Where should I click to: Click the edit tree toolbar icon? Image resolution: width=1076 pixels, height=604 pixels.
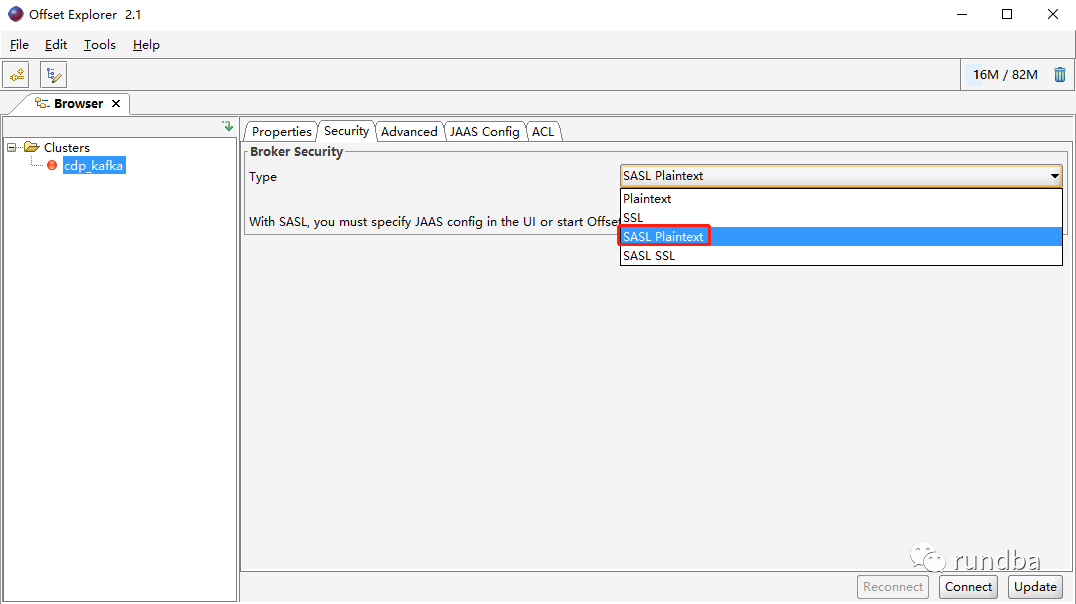(x=54, y=75)
